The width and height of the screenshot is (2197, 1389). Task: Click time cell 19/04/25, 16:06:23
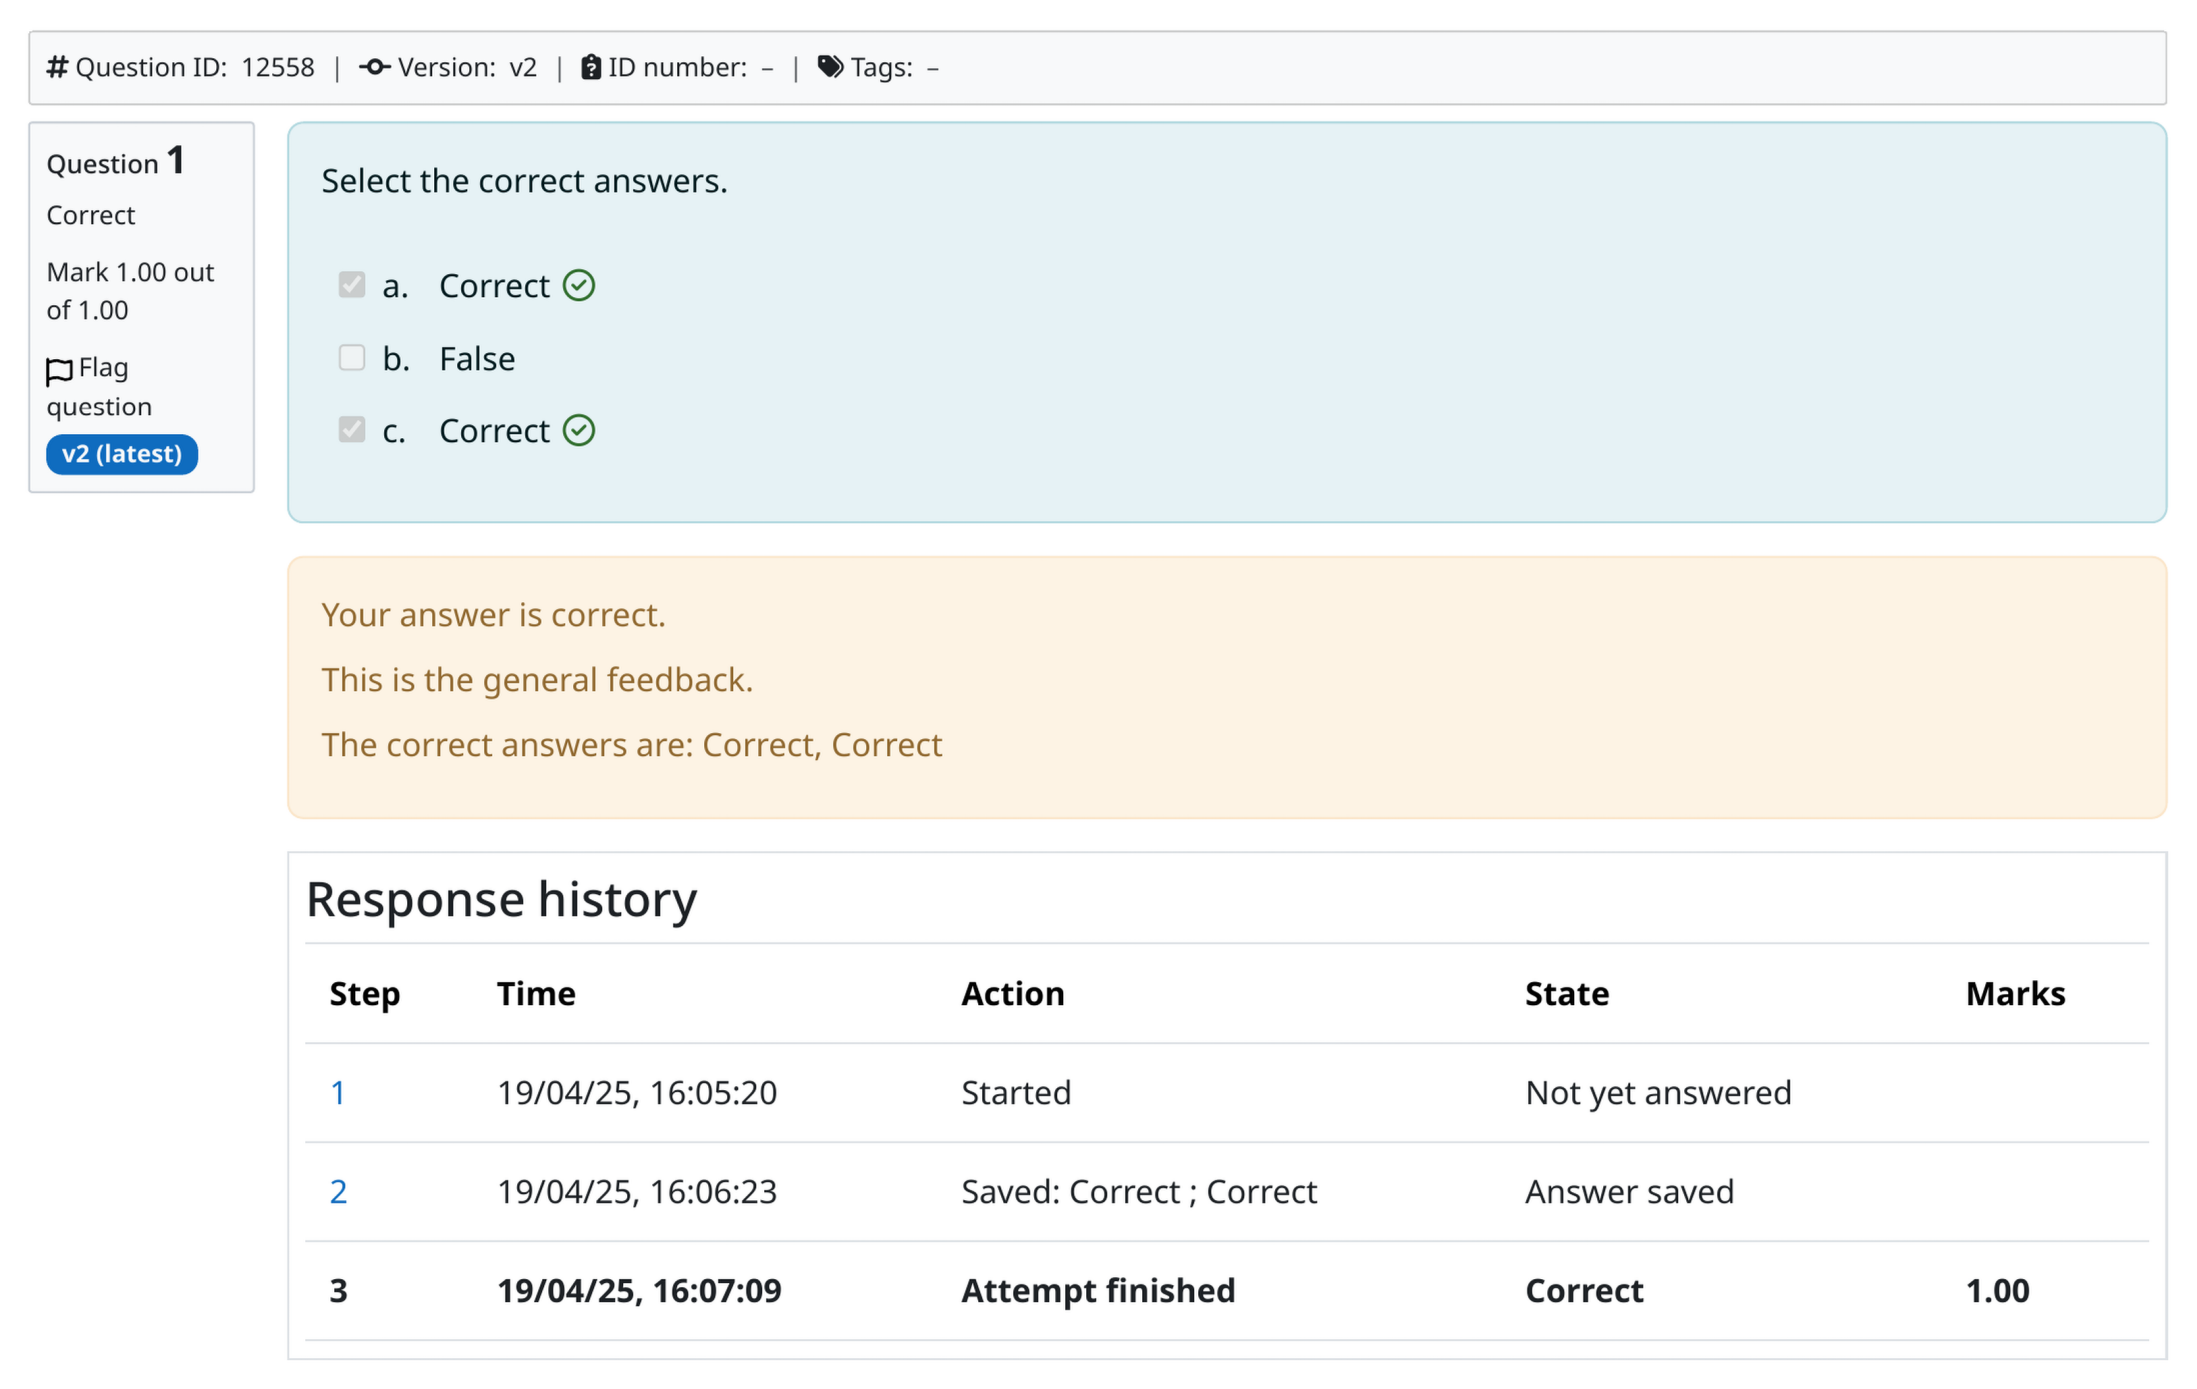(637, 1192)
